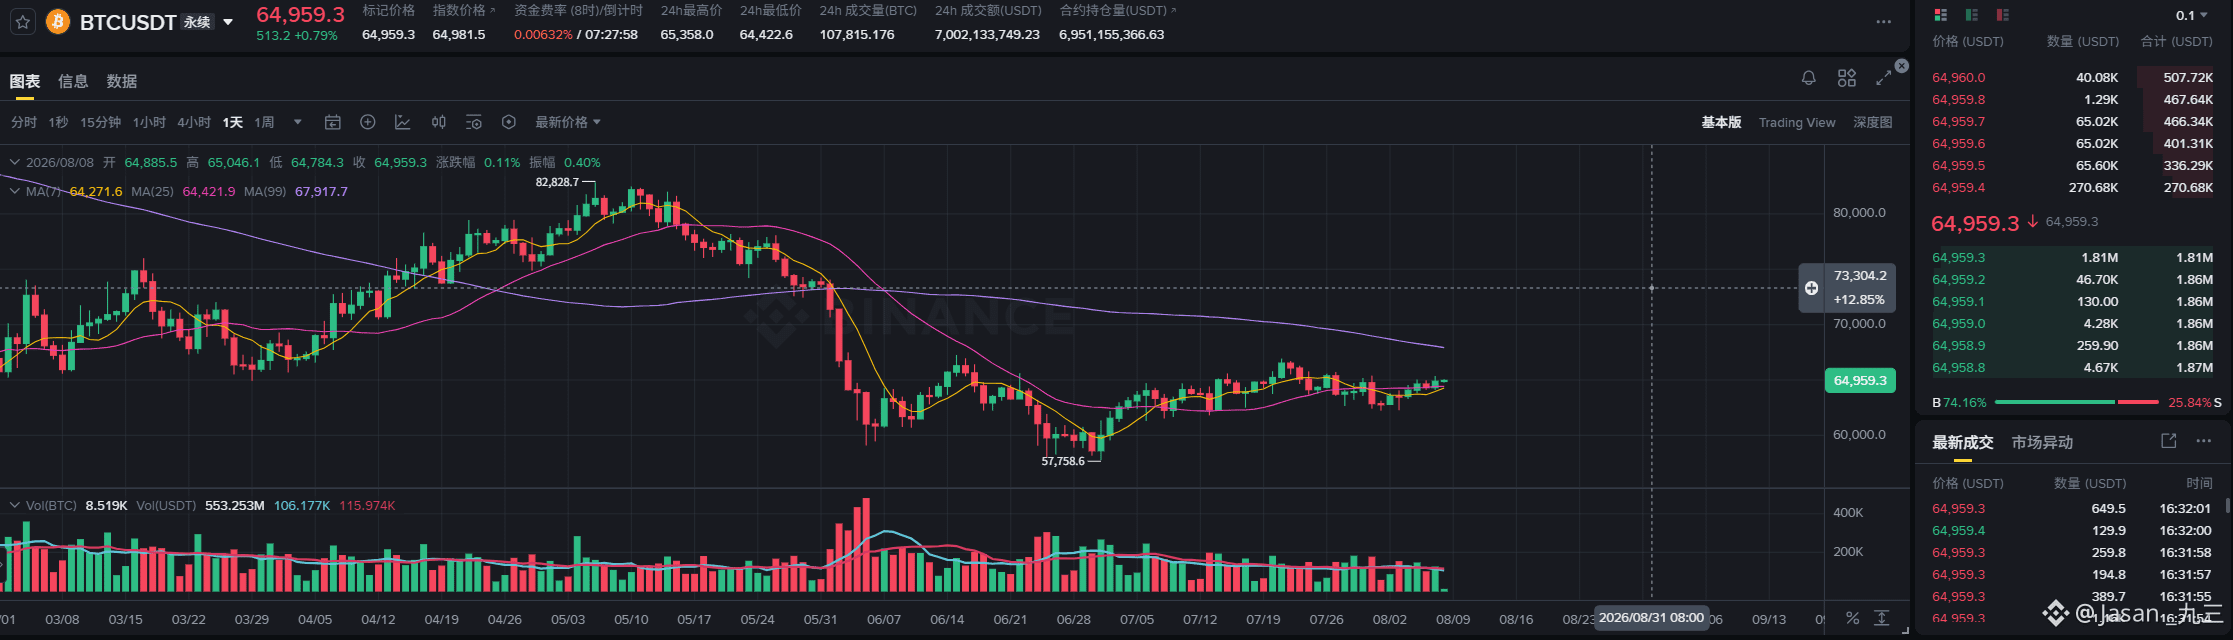This screenshot has height=640, width=2233.
Task: Open the go-to-date calendar icon
Action: [x=333, y=122]
